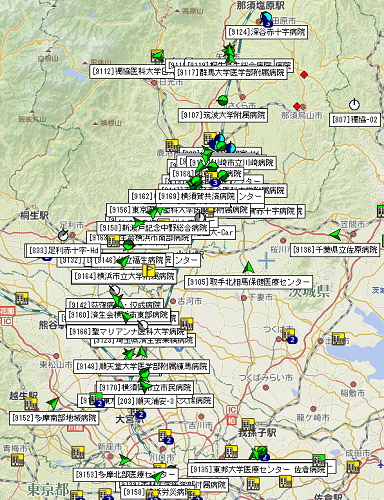Click the power symbol marker above 獨協-02
Viewport: 384px width, 500px height.
click(x=354, y=105)
